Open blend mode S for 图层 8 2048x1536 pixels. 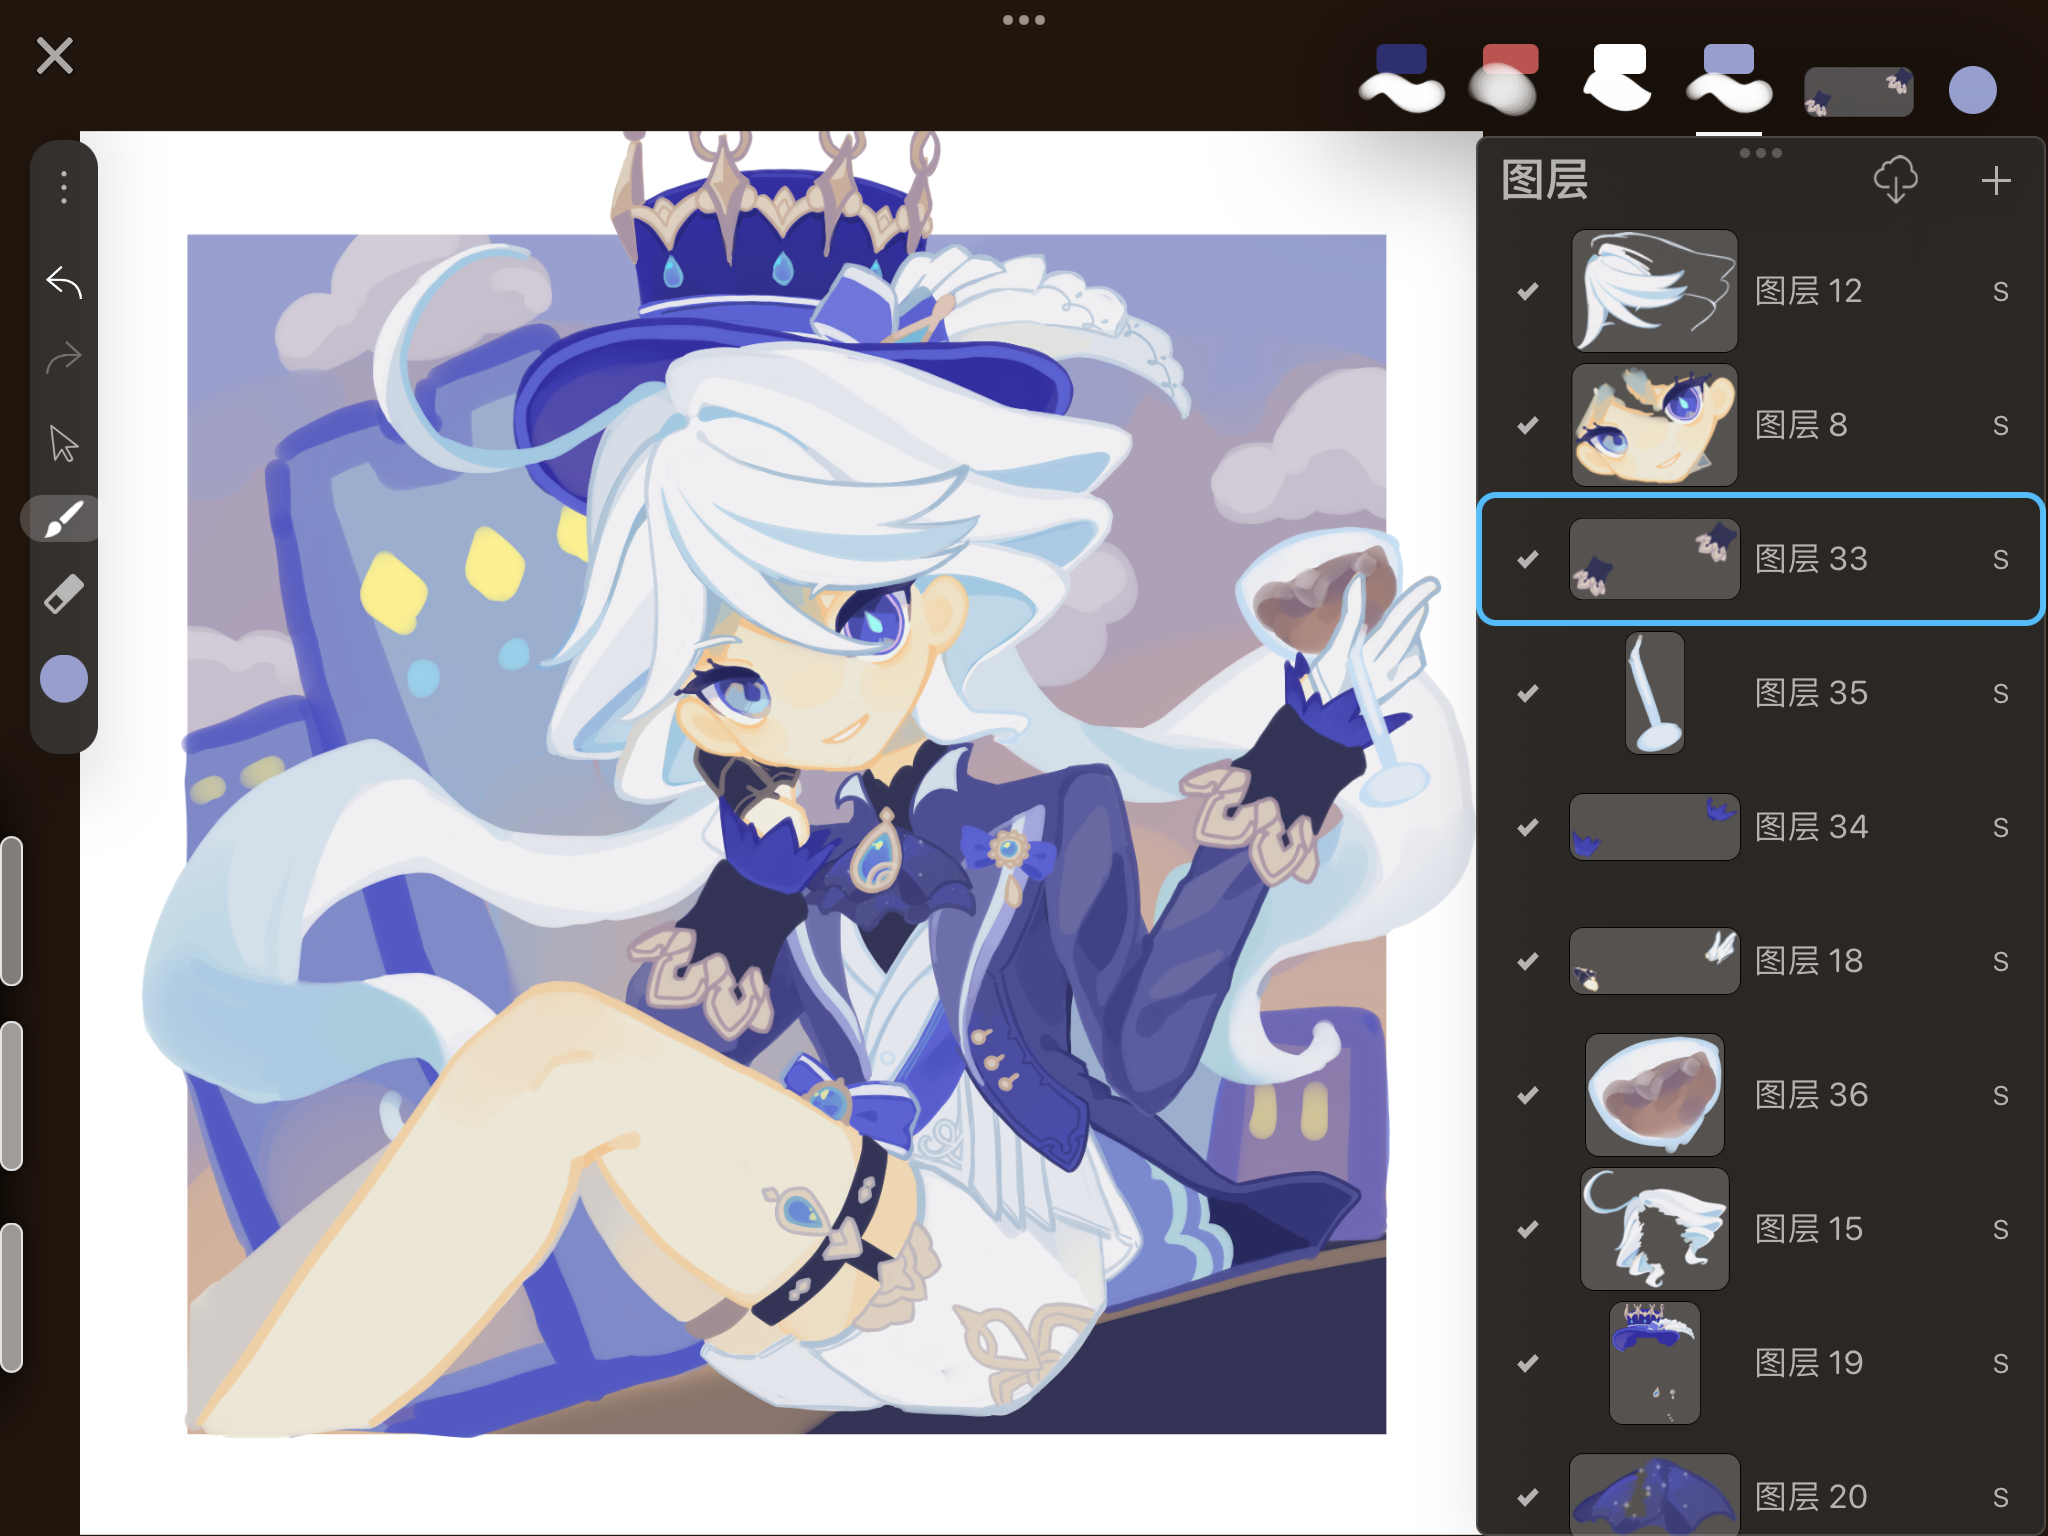2000,425
